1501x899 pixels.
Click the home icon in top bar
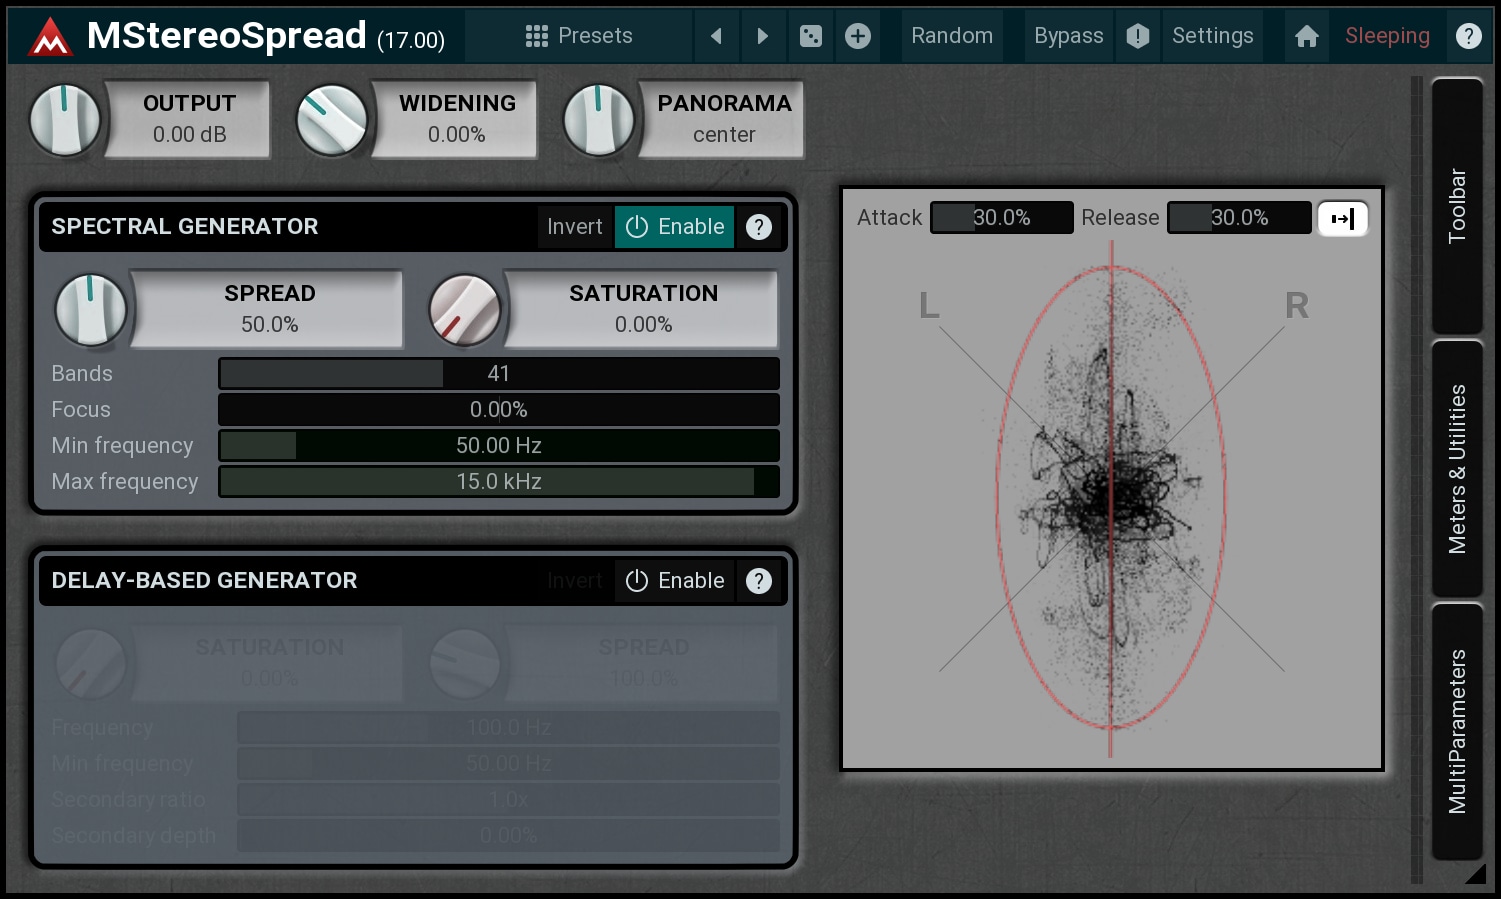pos(1306,36)
